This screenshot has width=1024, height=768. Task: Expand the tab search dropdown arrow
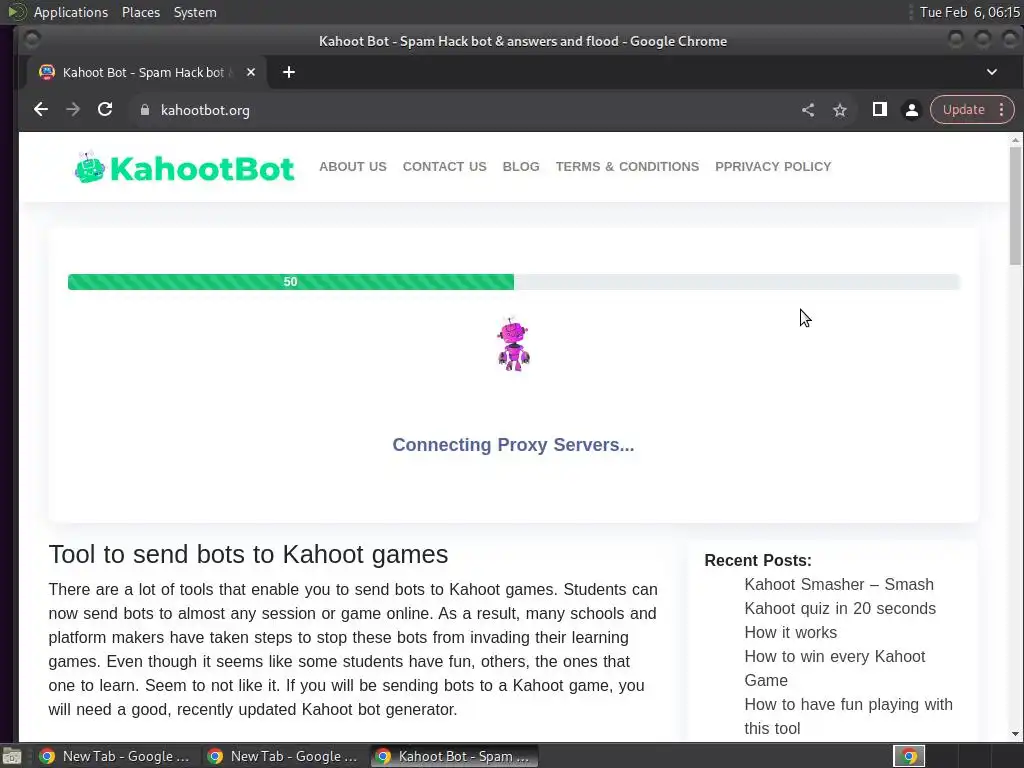coord(991,72)
